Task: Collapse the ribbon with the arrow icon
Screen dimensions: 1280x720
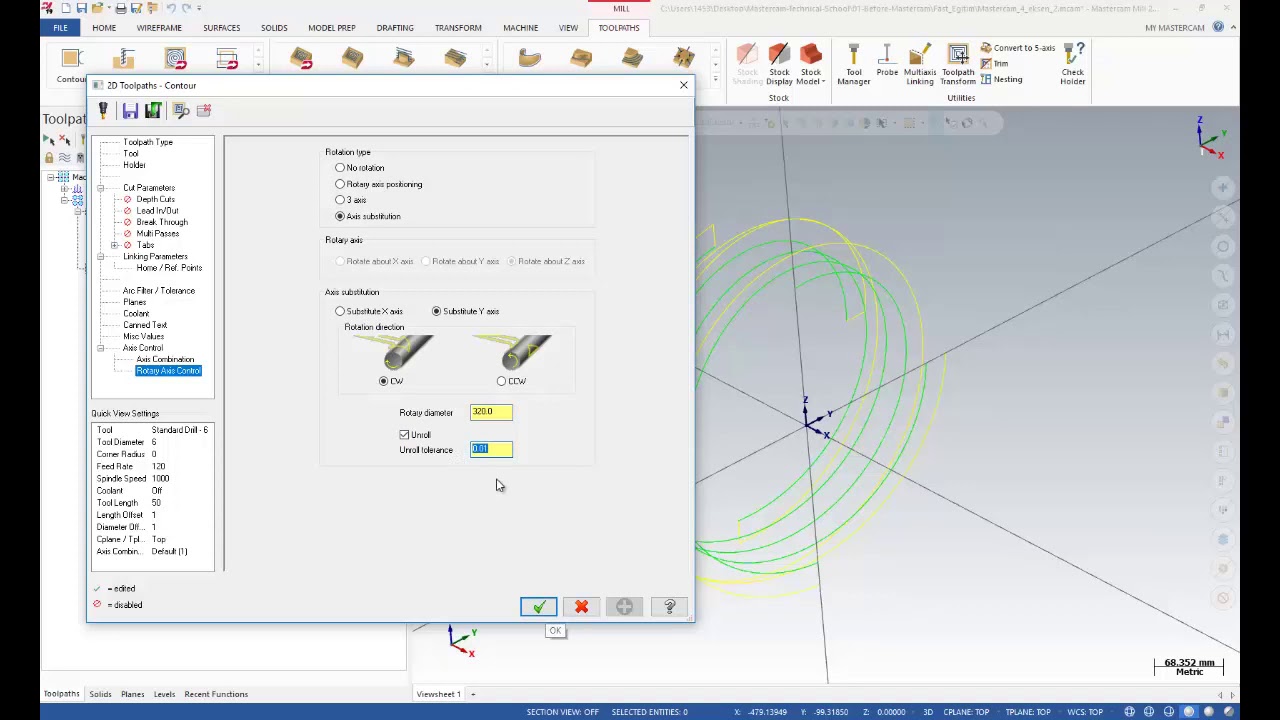Action: 1232,27
